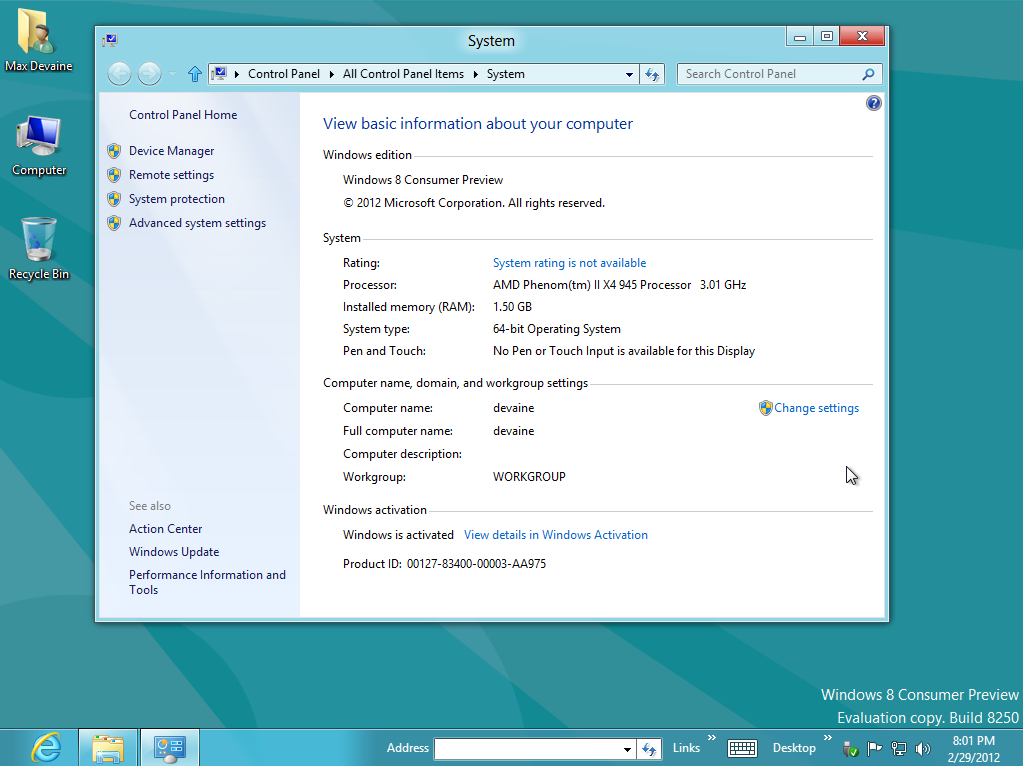
Task: Open the Max Devaine desktop folder
Action: click(38, 39)
